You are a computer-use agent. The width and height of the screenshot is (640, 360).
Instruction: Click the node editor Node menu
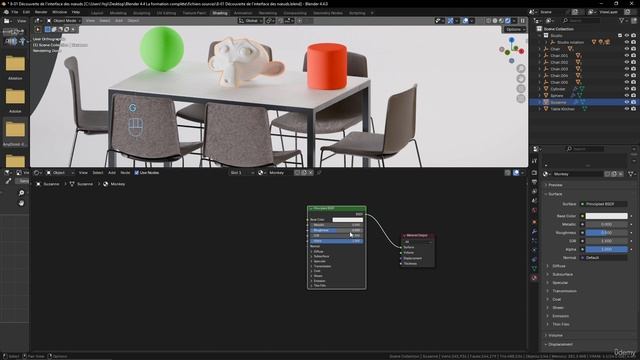click(x=125, y=173)
